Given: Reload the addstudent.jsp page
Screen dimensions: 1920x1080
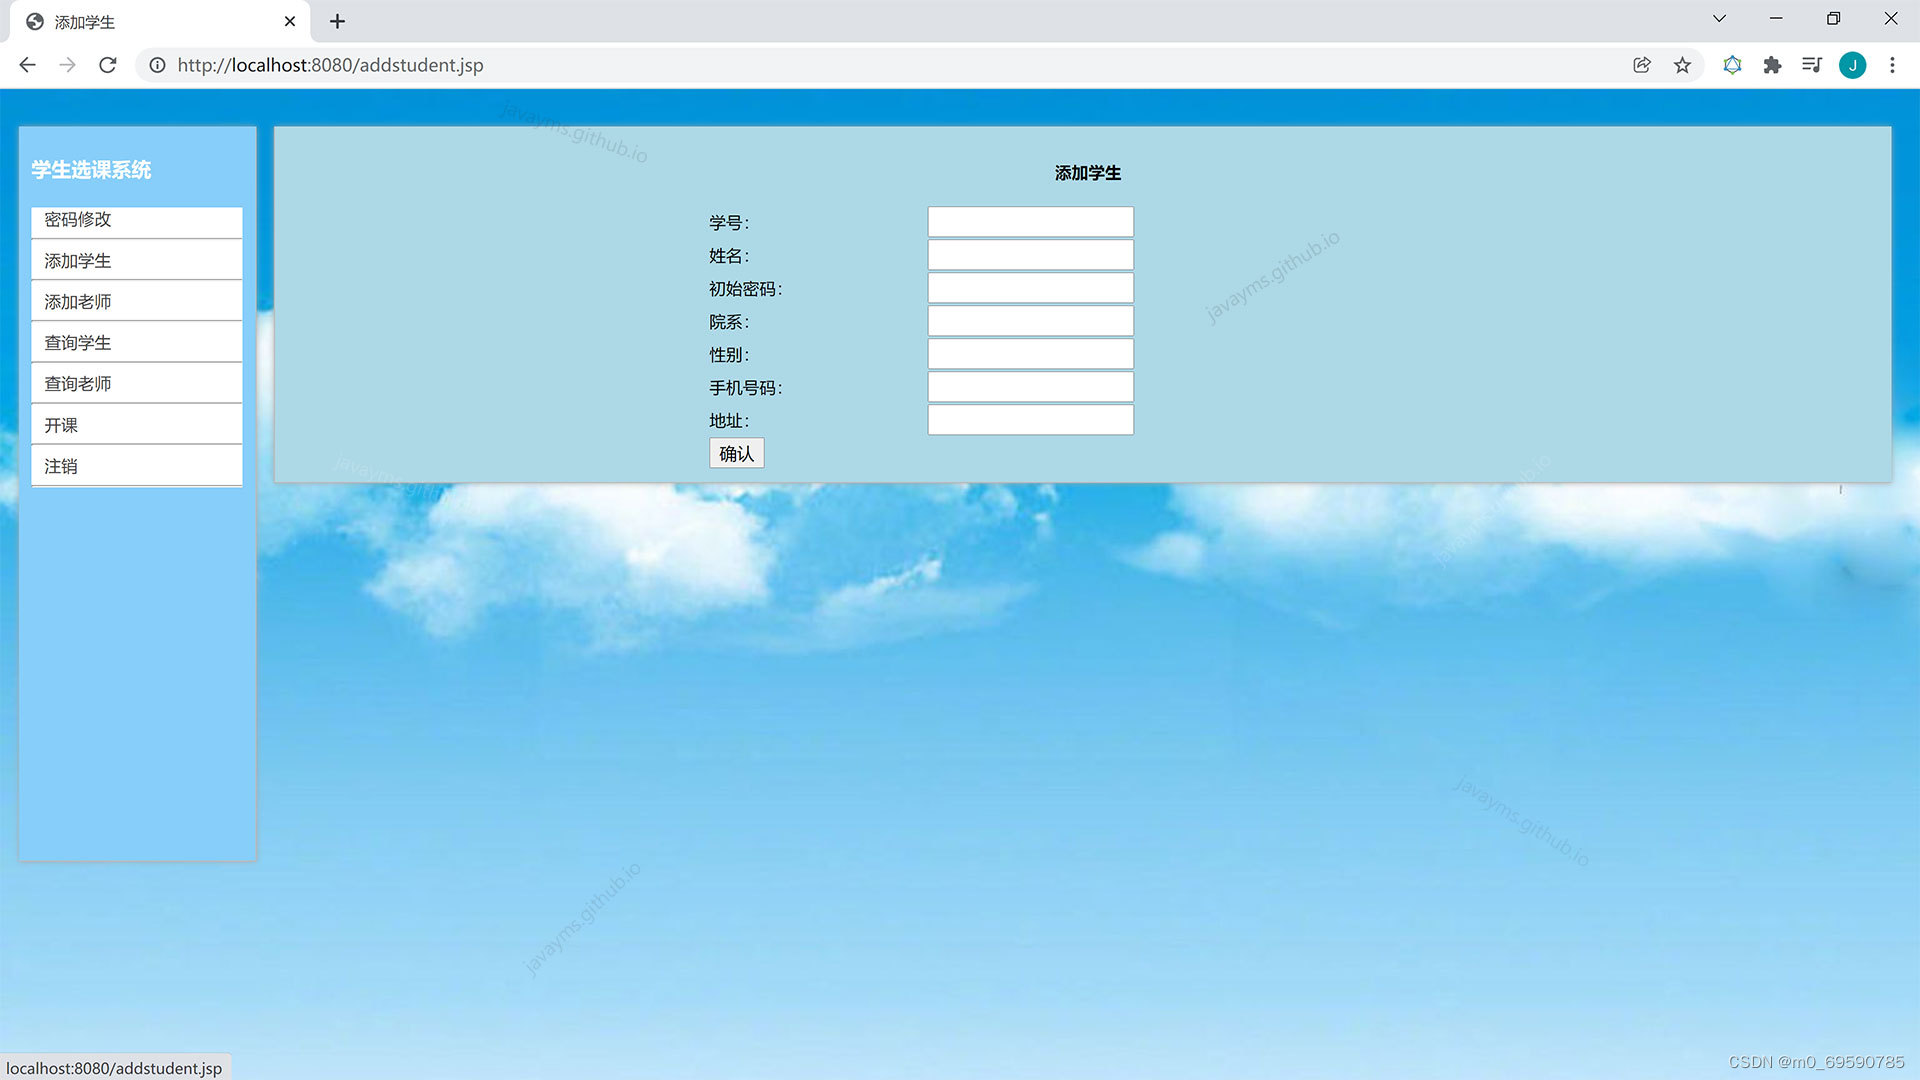Looking at the screenshot, I should click(x=108, y=65).
